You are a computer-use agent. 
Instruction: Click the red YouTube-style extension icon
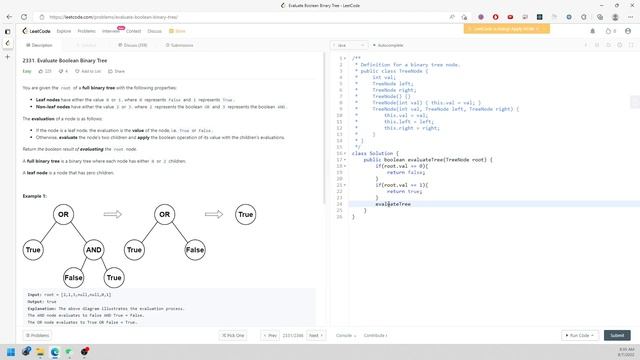(x=510, y=17)
